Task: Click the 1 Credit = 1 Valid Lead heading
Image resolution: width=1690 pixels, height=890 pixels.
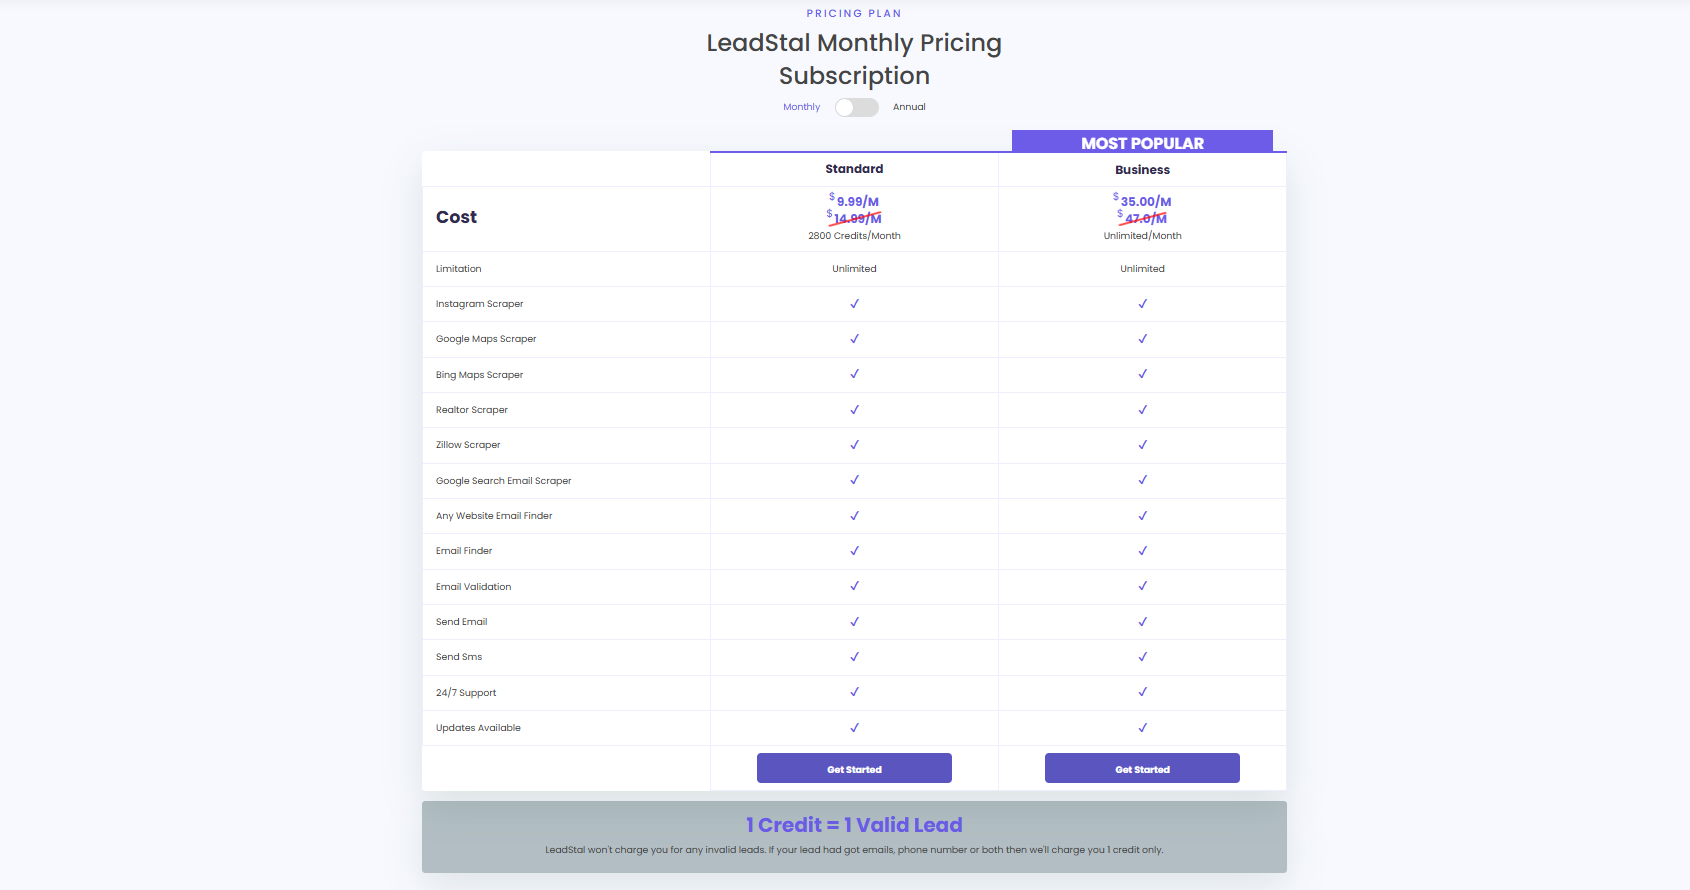Action: point(854,825)
